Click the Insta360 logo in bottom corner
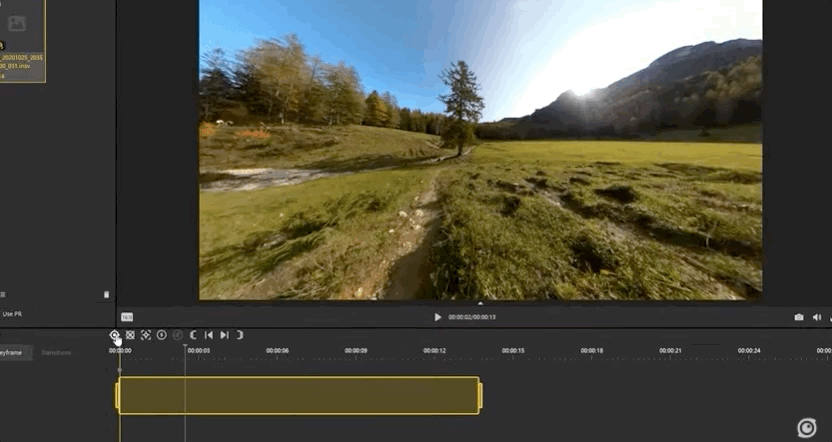 point(807,428)
